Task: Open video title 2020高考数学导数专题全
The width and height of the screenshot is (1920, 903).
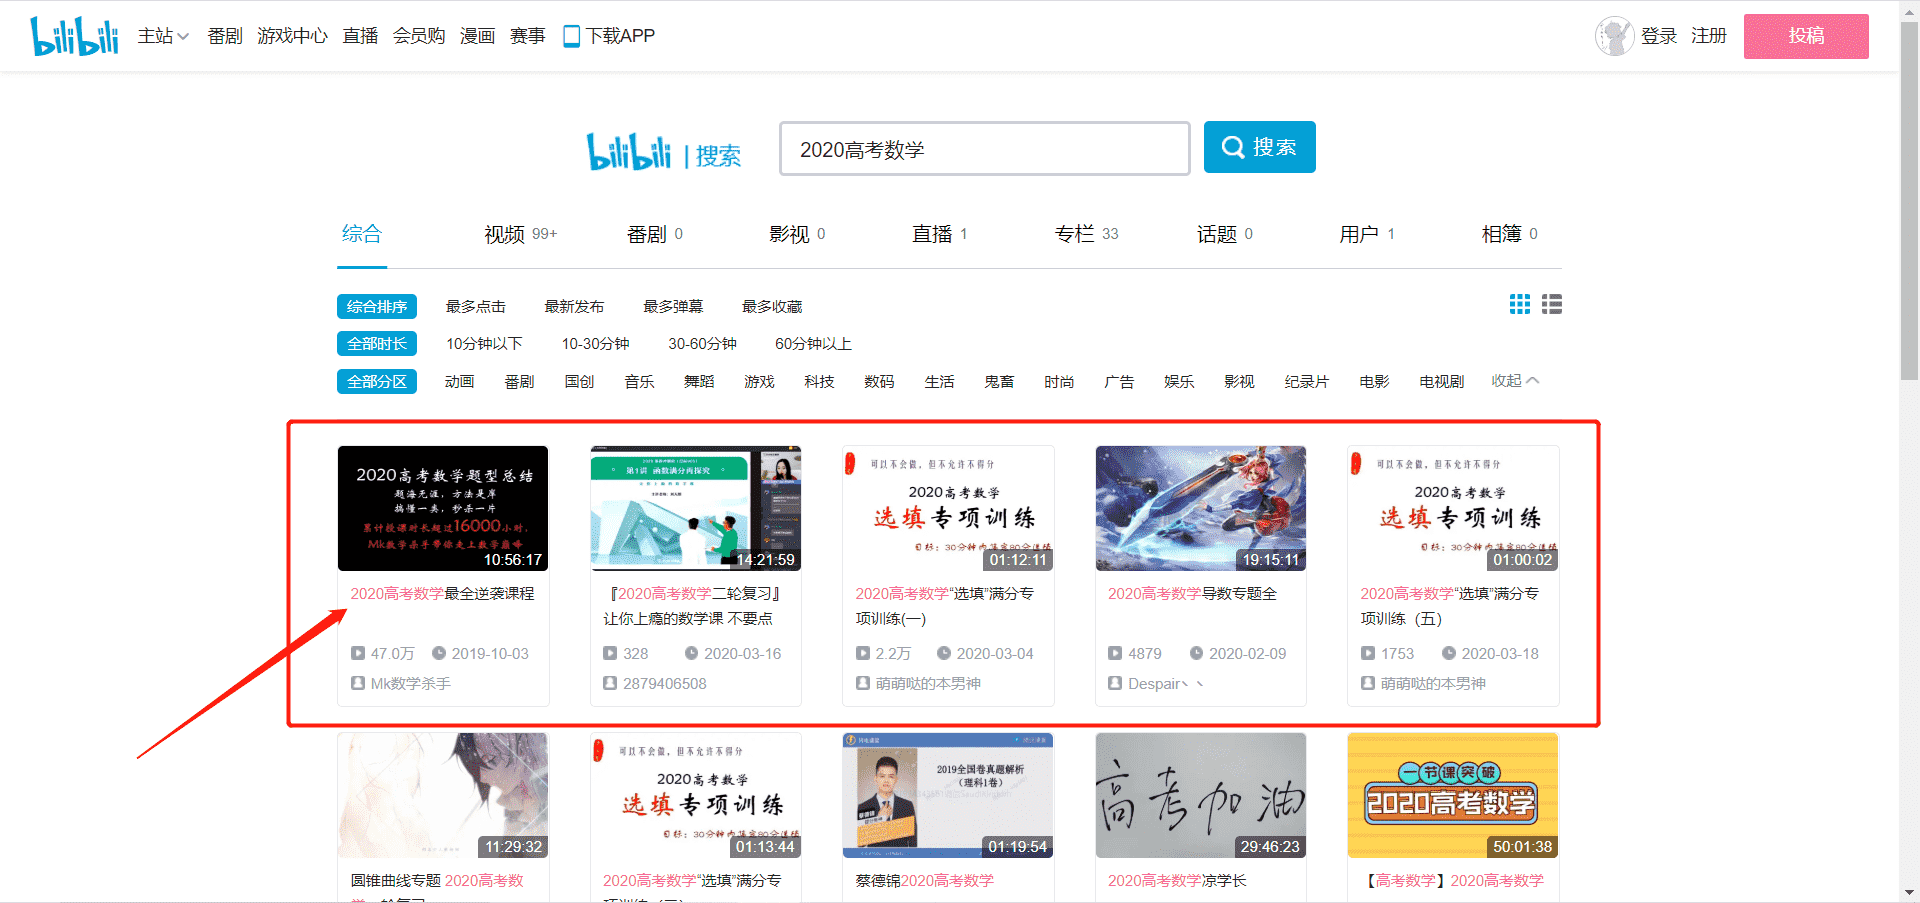Action: tap(1192, 593)
